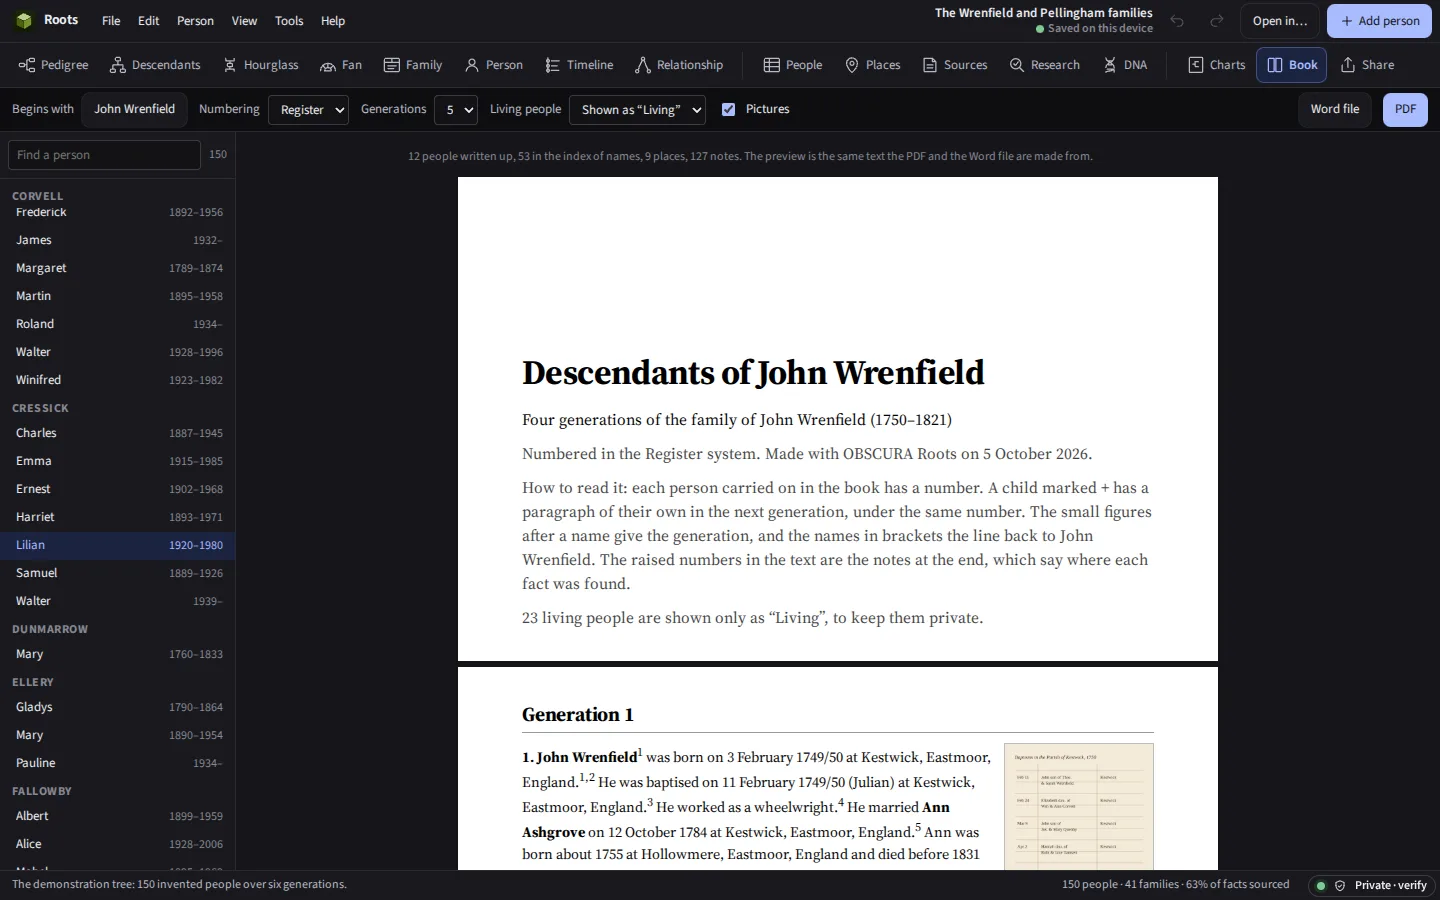Click the Add person button
The width and height of the screenshot is (1440, 900).
point(1379,21)
